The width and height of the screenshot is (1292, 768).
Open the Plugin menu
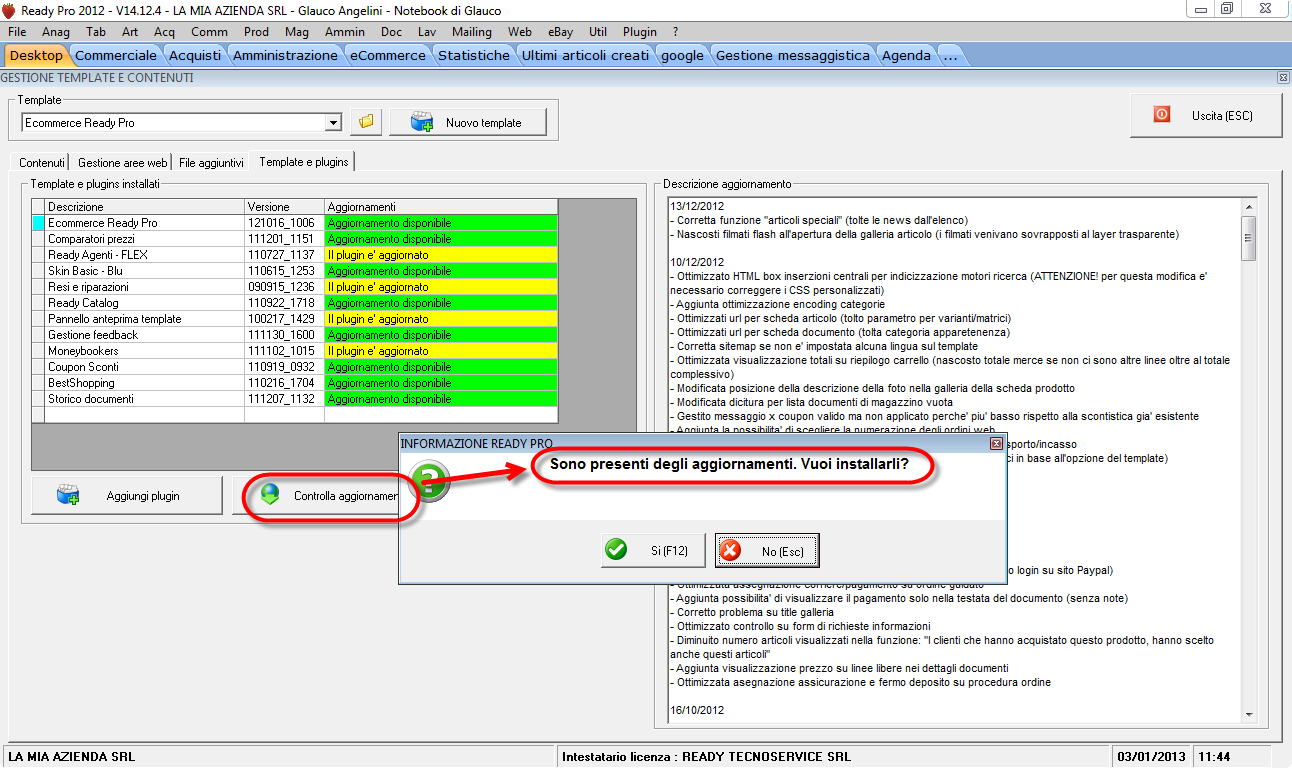tap(640, 32)
